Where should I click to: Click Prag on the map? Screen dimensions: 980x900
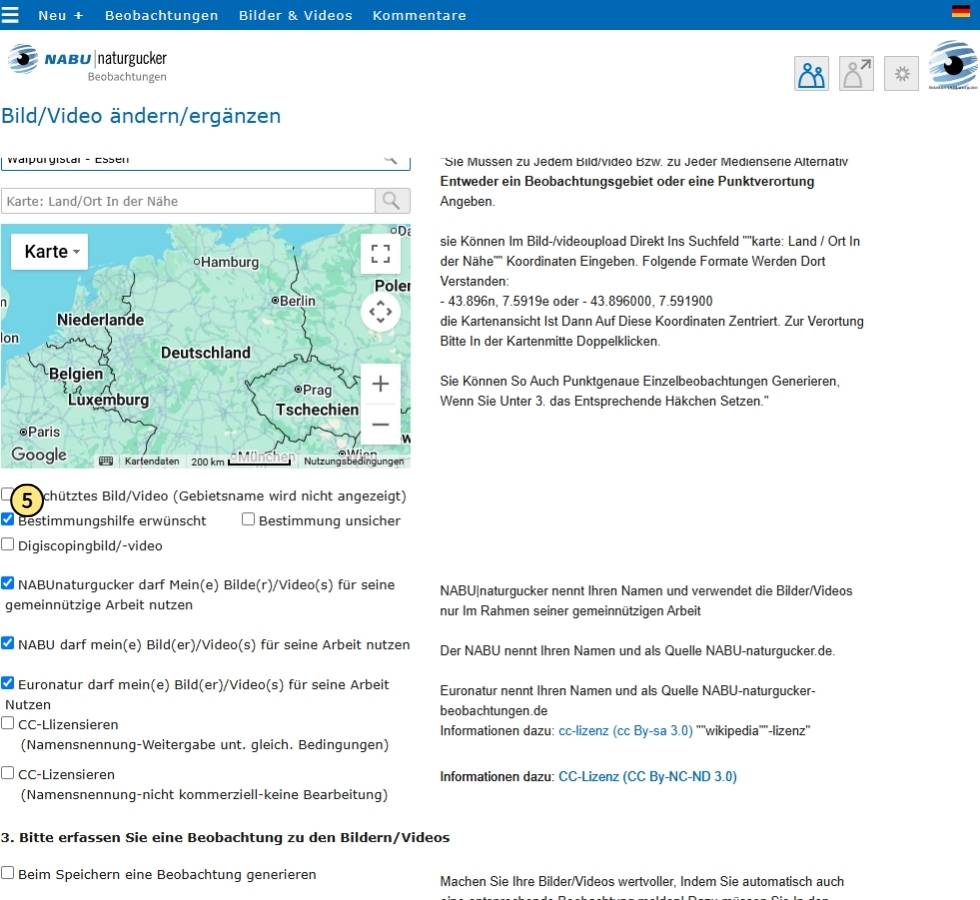(x=313, y=390)
